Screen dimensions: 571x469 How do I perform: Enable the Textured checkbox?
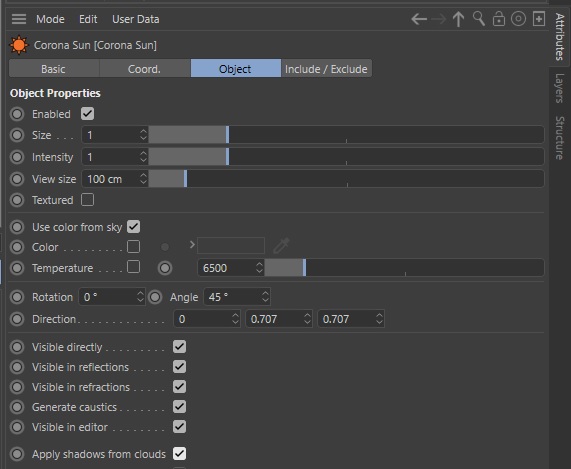(x=87, y=200)
